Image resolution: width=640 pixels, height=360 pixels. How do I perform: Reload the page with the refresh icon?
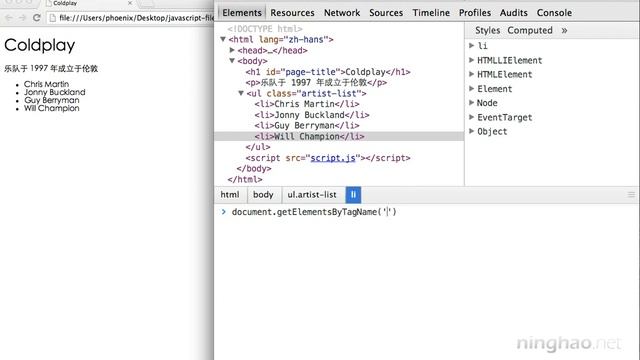pyautogui.click(x=36, y=18)
